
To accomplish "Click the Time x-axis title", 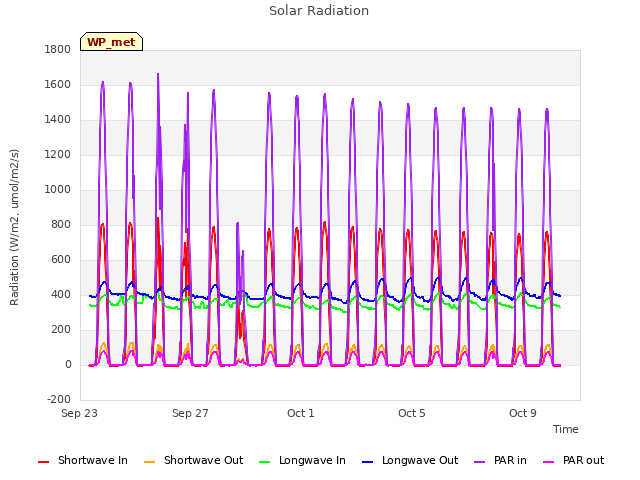I will click(x=566, y=429).
